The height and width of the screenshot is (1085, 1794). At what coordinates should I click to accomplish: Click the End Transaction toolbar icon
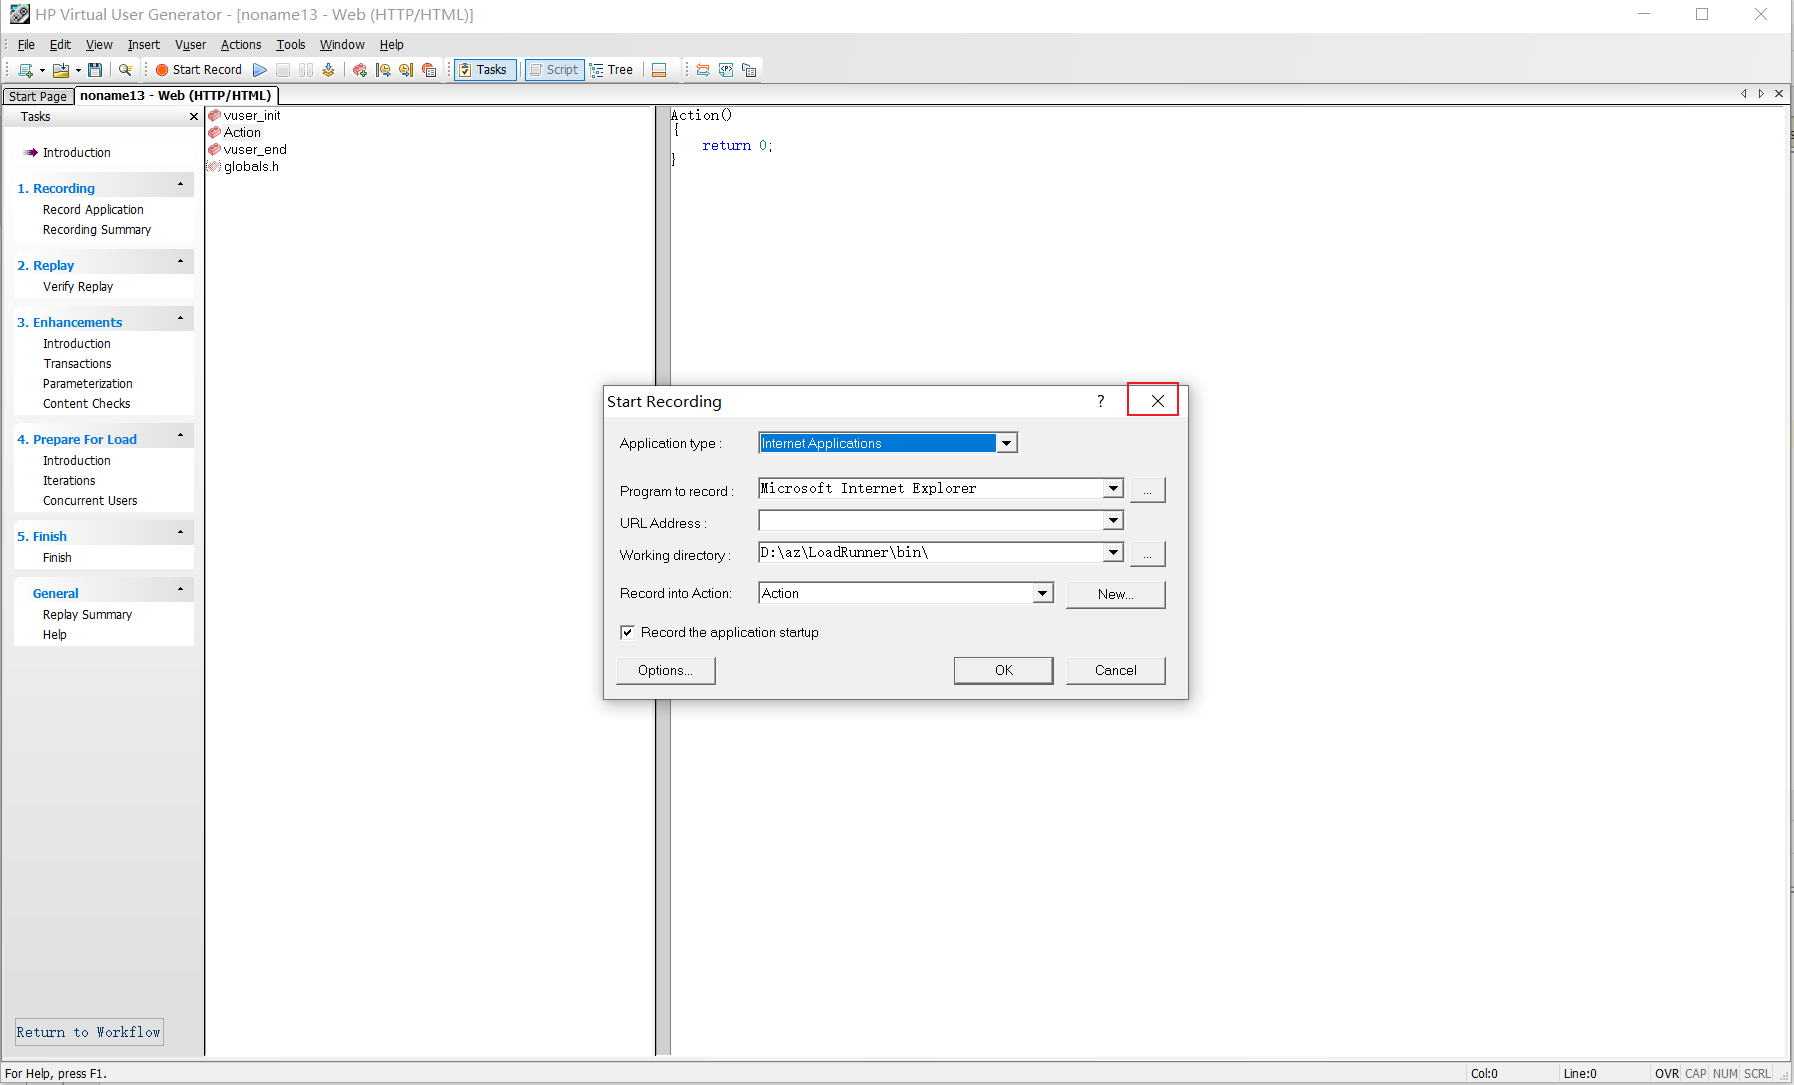[x=406, y=70]
